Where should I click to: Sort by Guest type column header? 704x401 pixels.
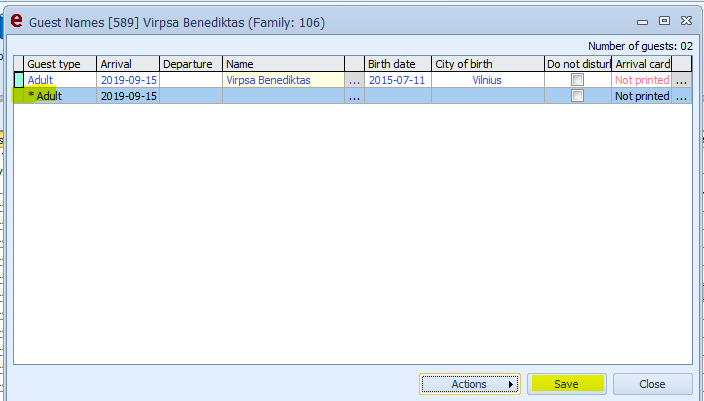60,64
